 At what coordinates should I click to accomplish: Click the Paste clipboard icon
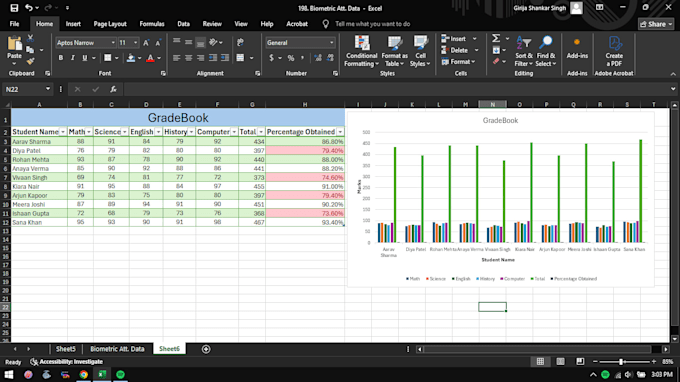pyautogui.click(x=14, y=44)
